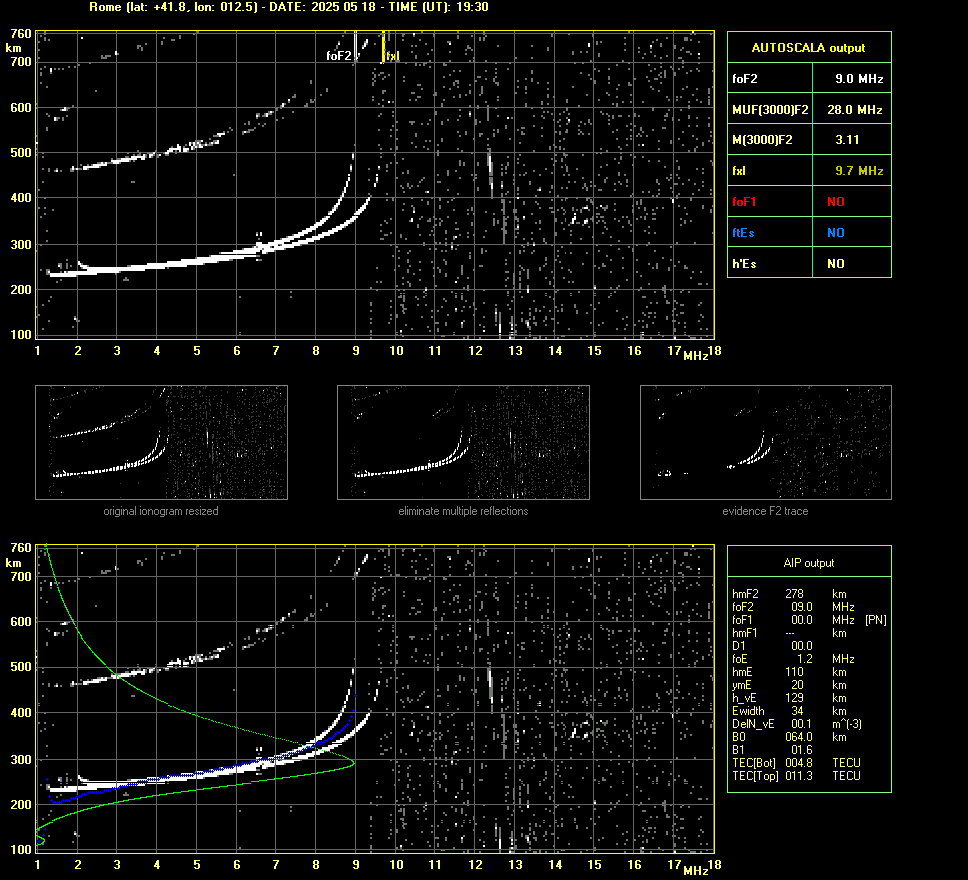Select the TEC[Top] value '011.3'
This screenshot has height=880, width=968.
[x=798, y=775]
